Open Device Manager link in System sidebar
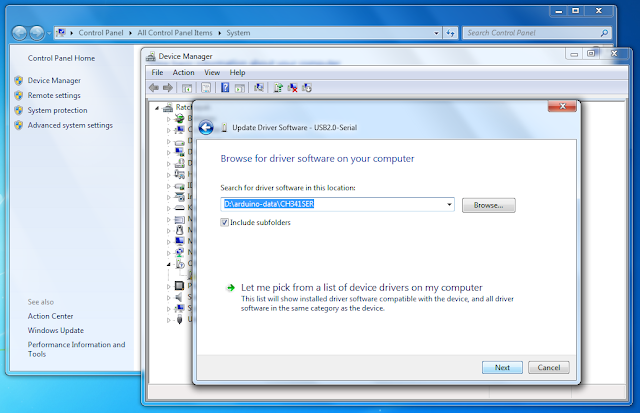 (x=54, y=80)
